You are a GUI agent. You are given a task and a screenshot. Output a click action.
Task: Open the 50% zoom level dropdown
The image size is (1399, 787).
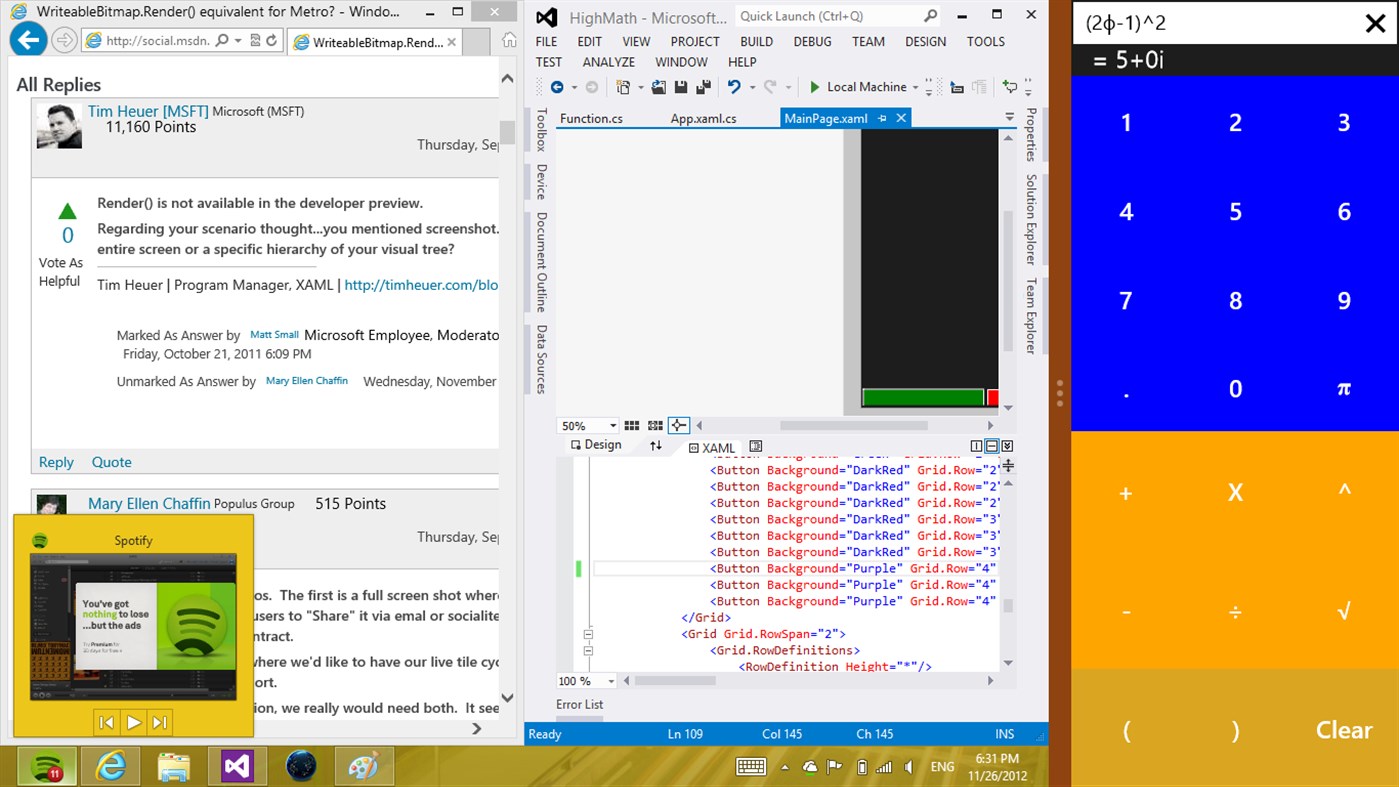pos(611,425)
